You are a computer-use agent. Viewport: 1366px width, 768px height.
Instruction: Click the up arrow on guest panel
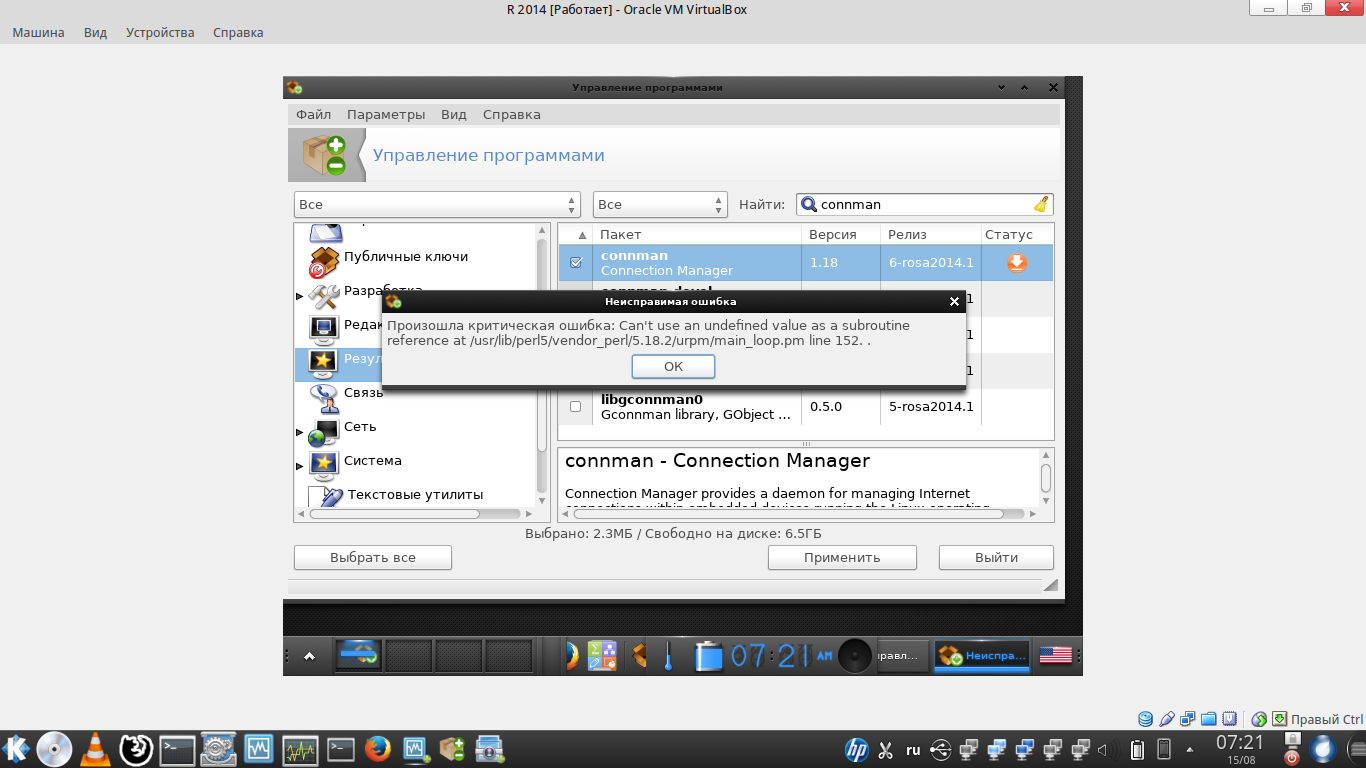click(x=309, y=656)
